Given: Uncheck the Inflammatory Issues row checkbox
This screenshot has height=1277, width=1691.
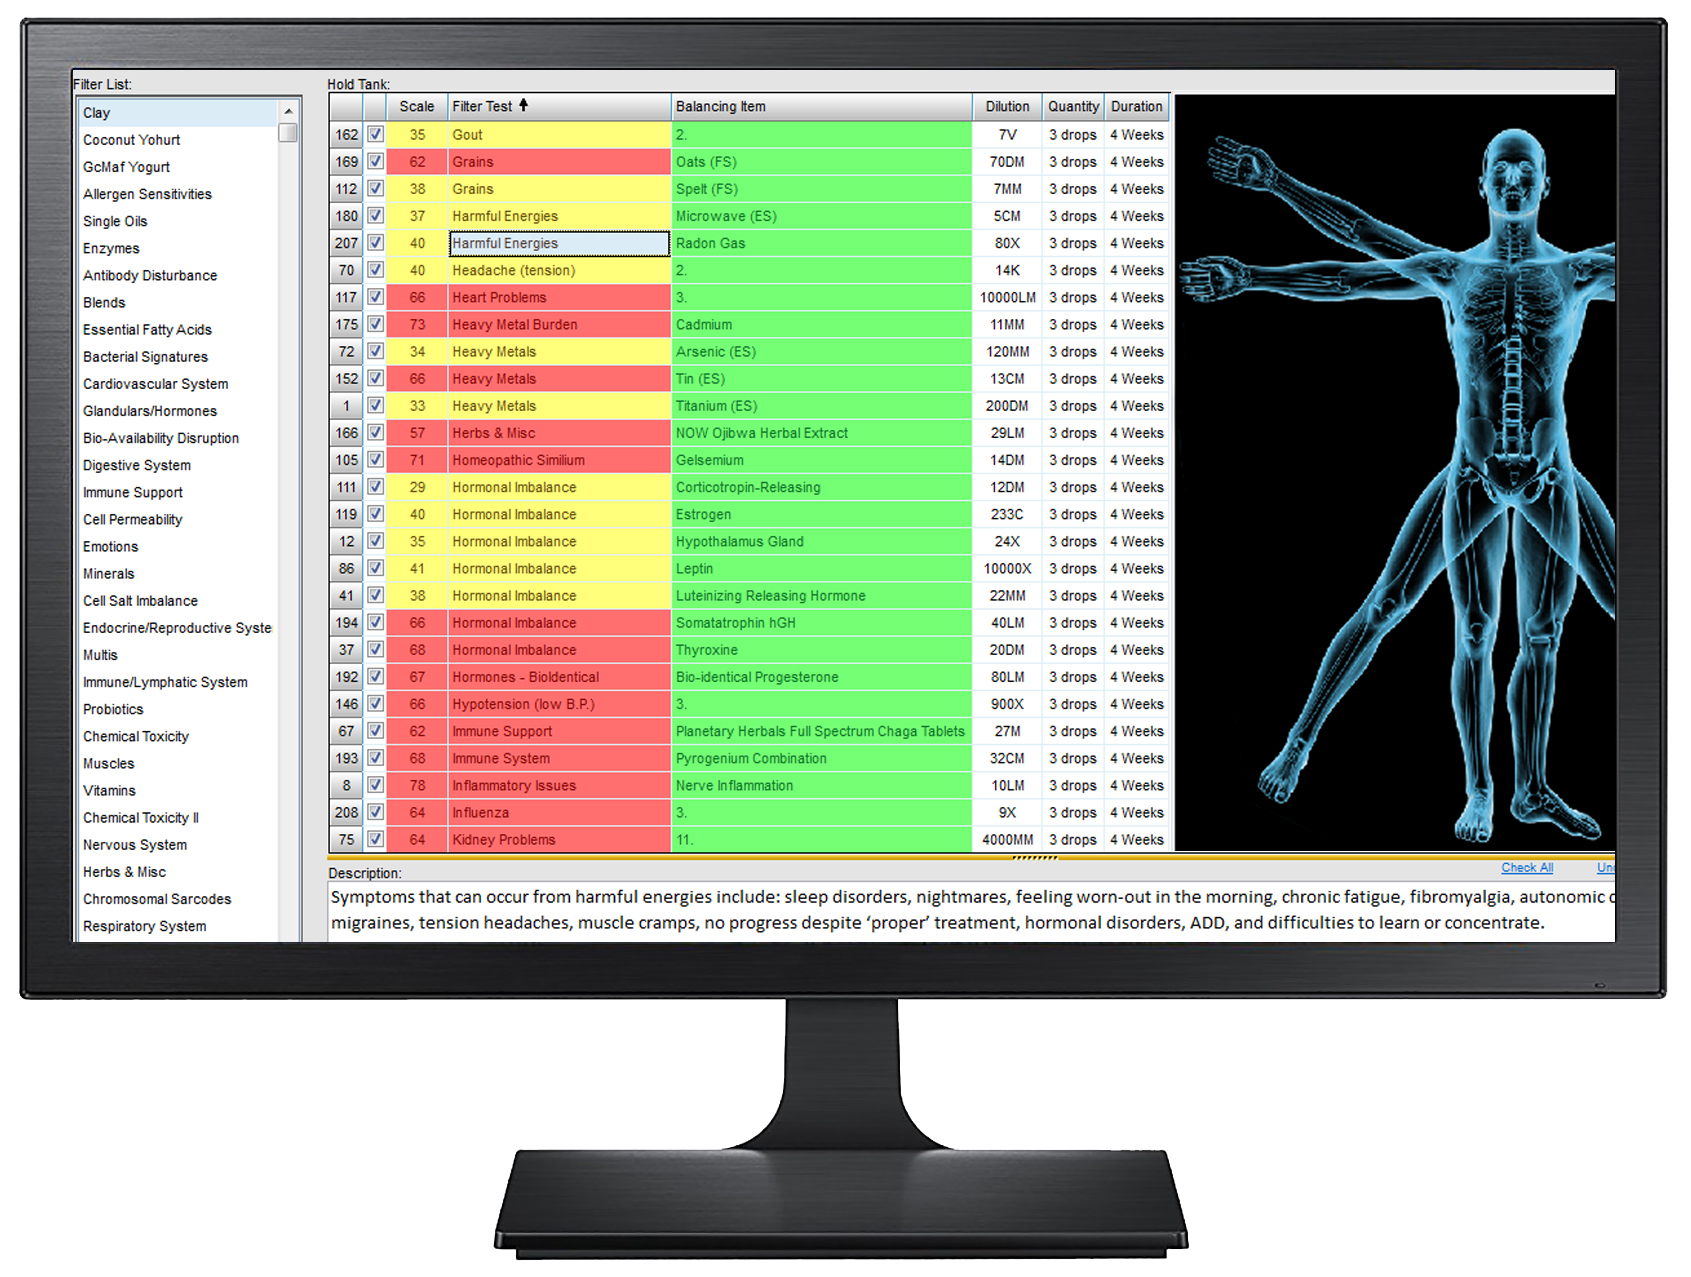Looking at the screenshot, I should coord(375,785).
